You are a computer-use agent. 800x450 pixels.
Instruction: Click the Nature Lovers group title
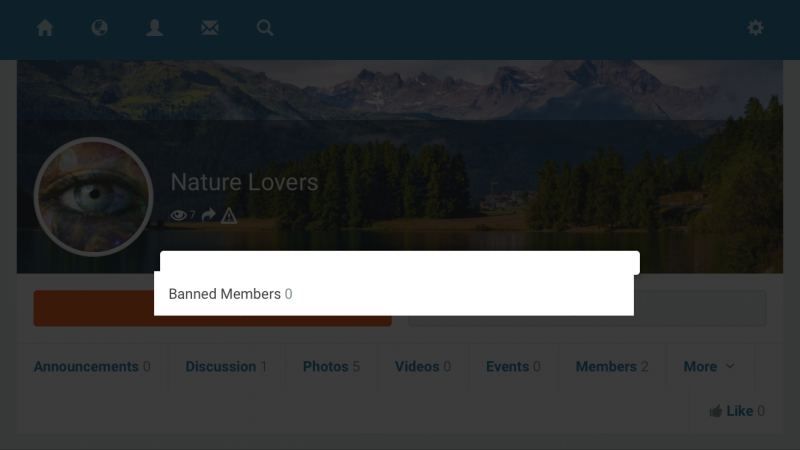click(x=244, y=182)
